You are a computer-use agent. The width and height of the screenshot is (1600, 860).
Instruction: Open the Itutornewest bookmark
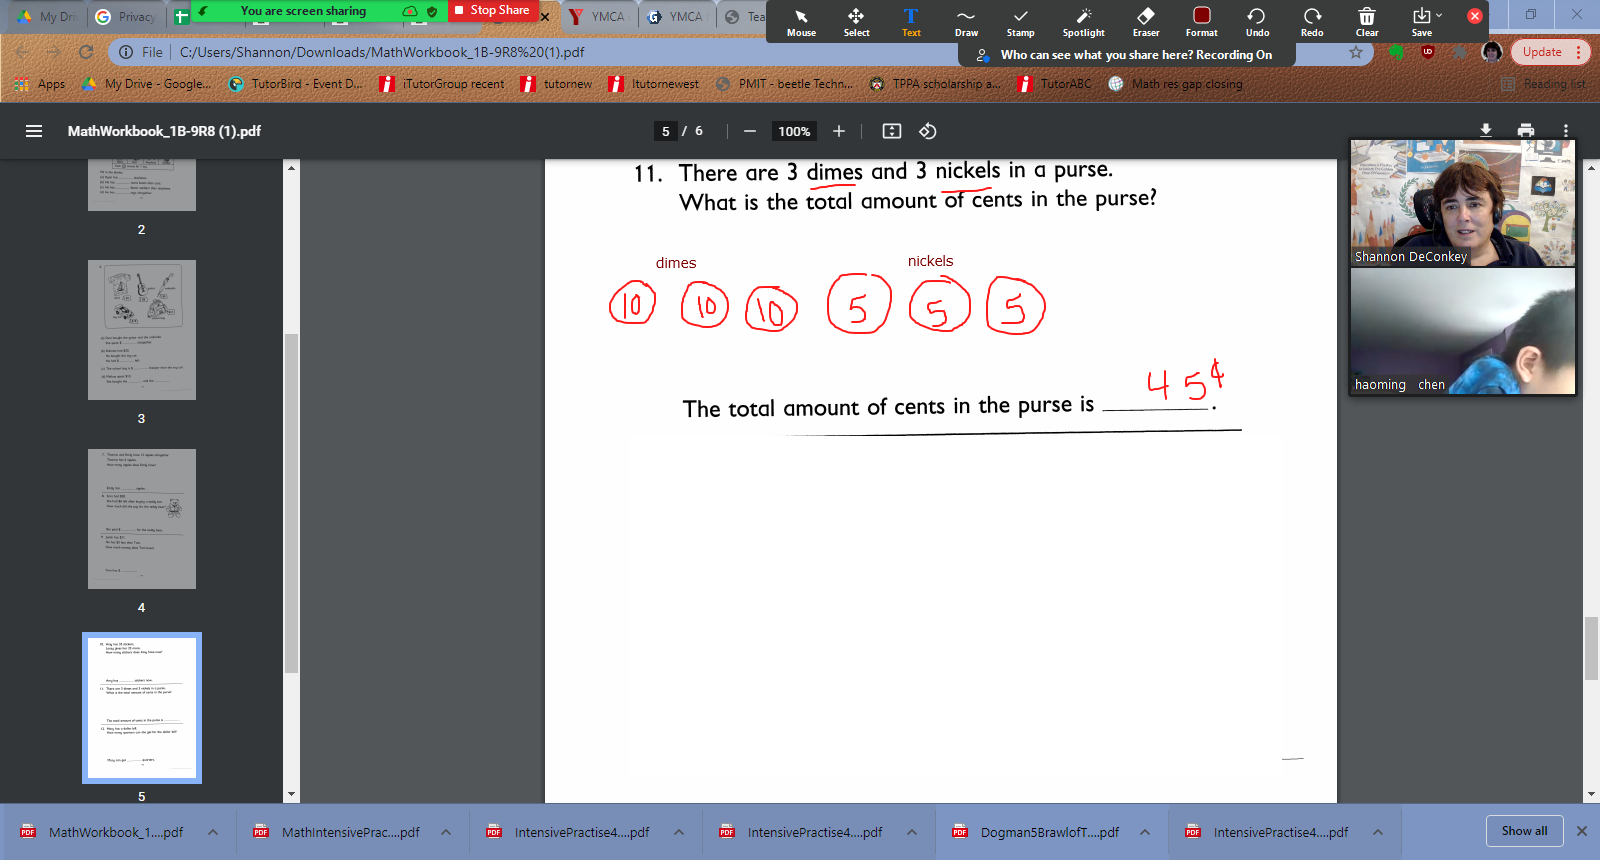coord(654,84)
